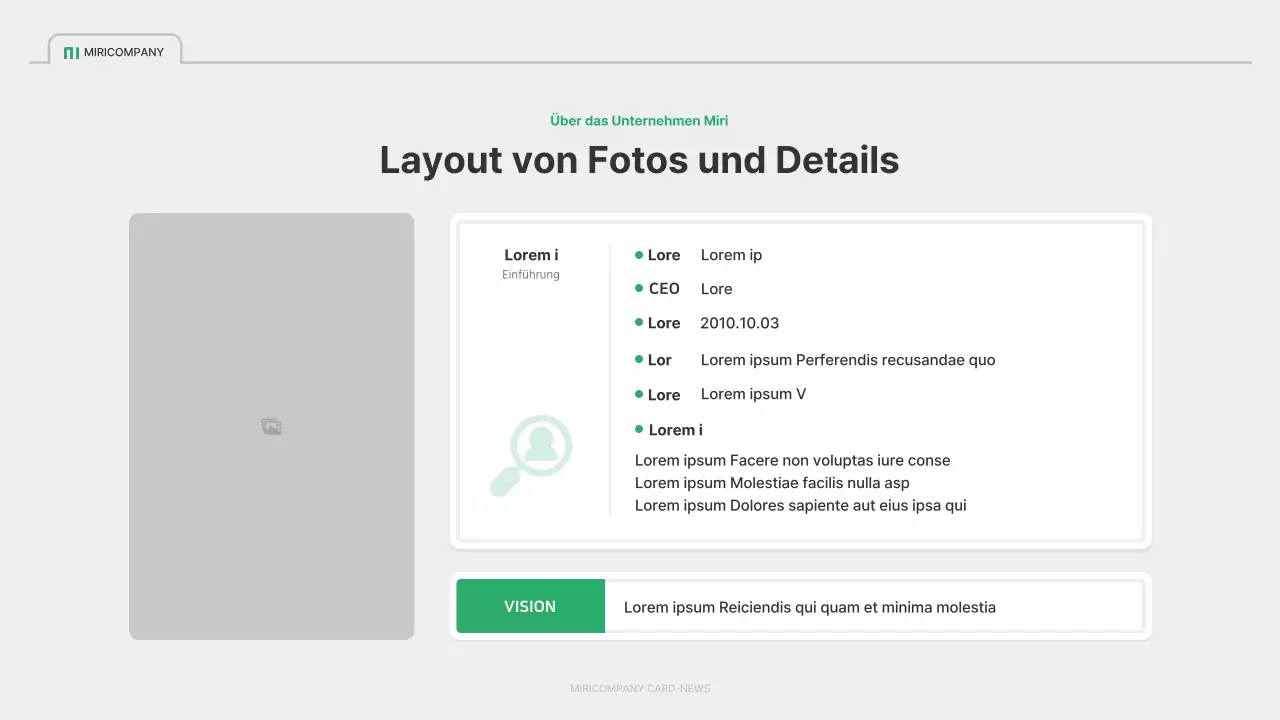
Task: Click the bullet beside the bold Lorem i heading
Action: [638, 429]
